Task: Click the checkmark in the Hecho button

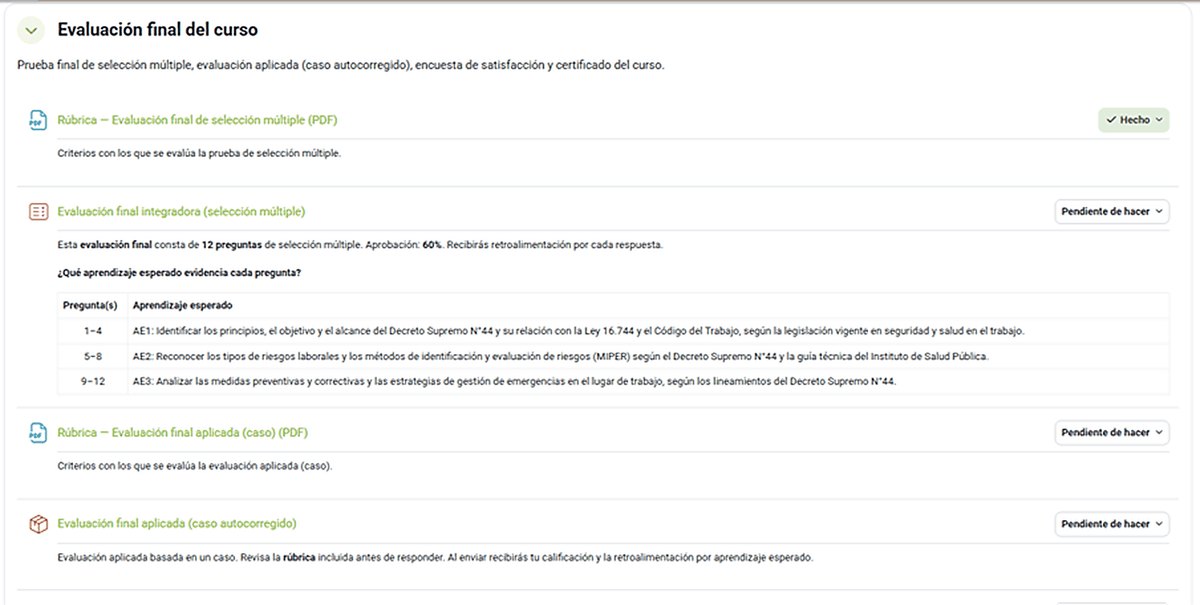Action: pos(1111,120)
